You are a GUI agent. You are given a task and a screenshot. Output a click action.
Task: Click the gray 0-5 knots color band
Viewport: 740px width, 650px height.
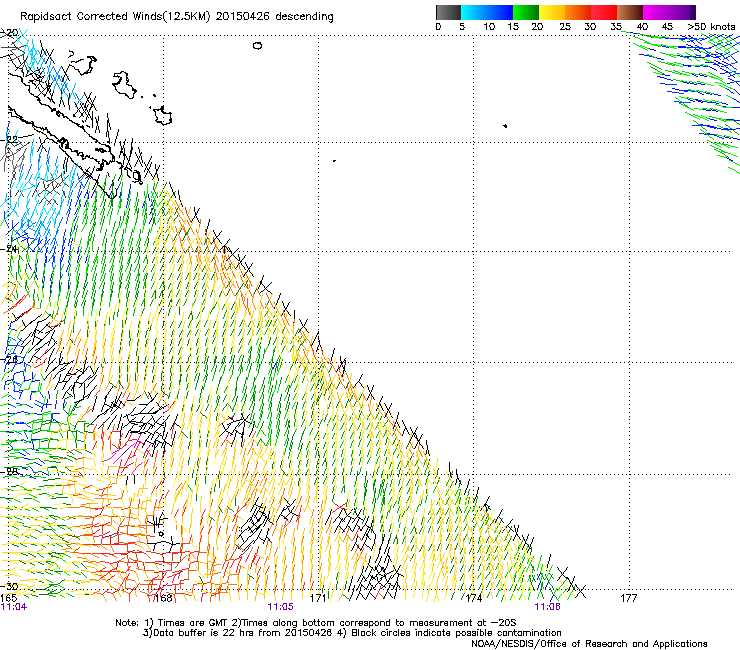click(x=448, y=12)
